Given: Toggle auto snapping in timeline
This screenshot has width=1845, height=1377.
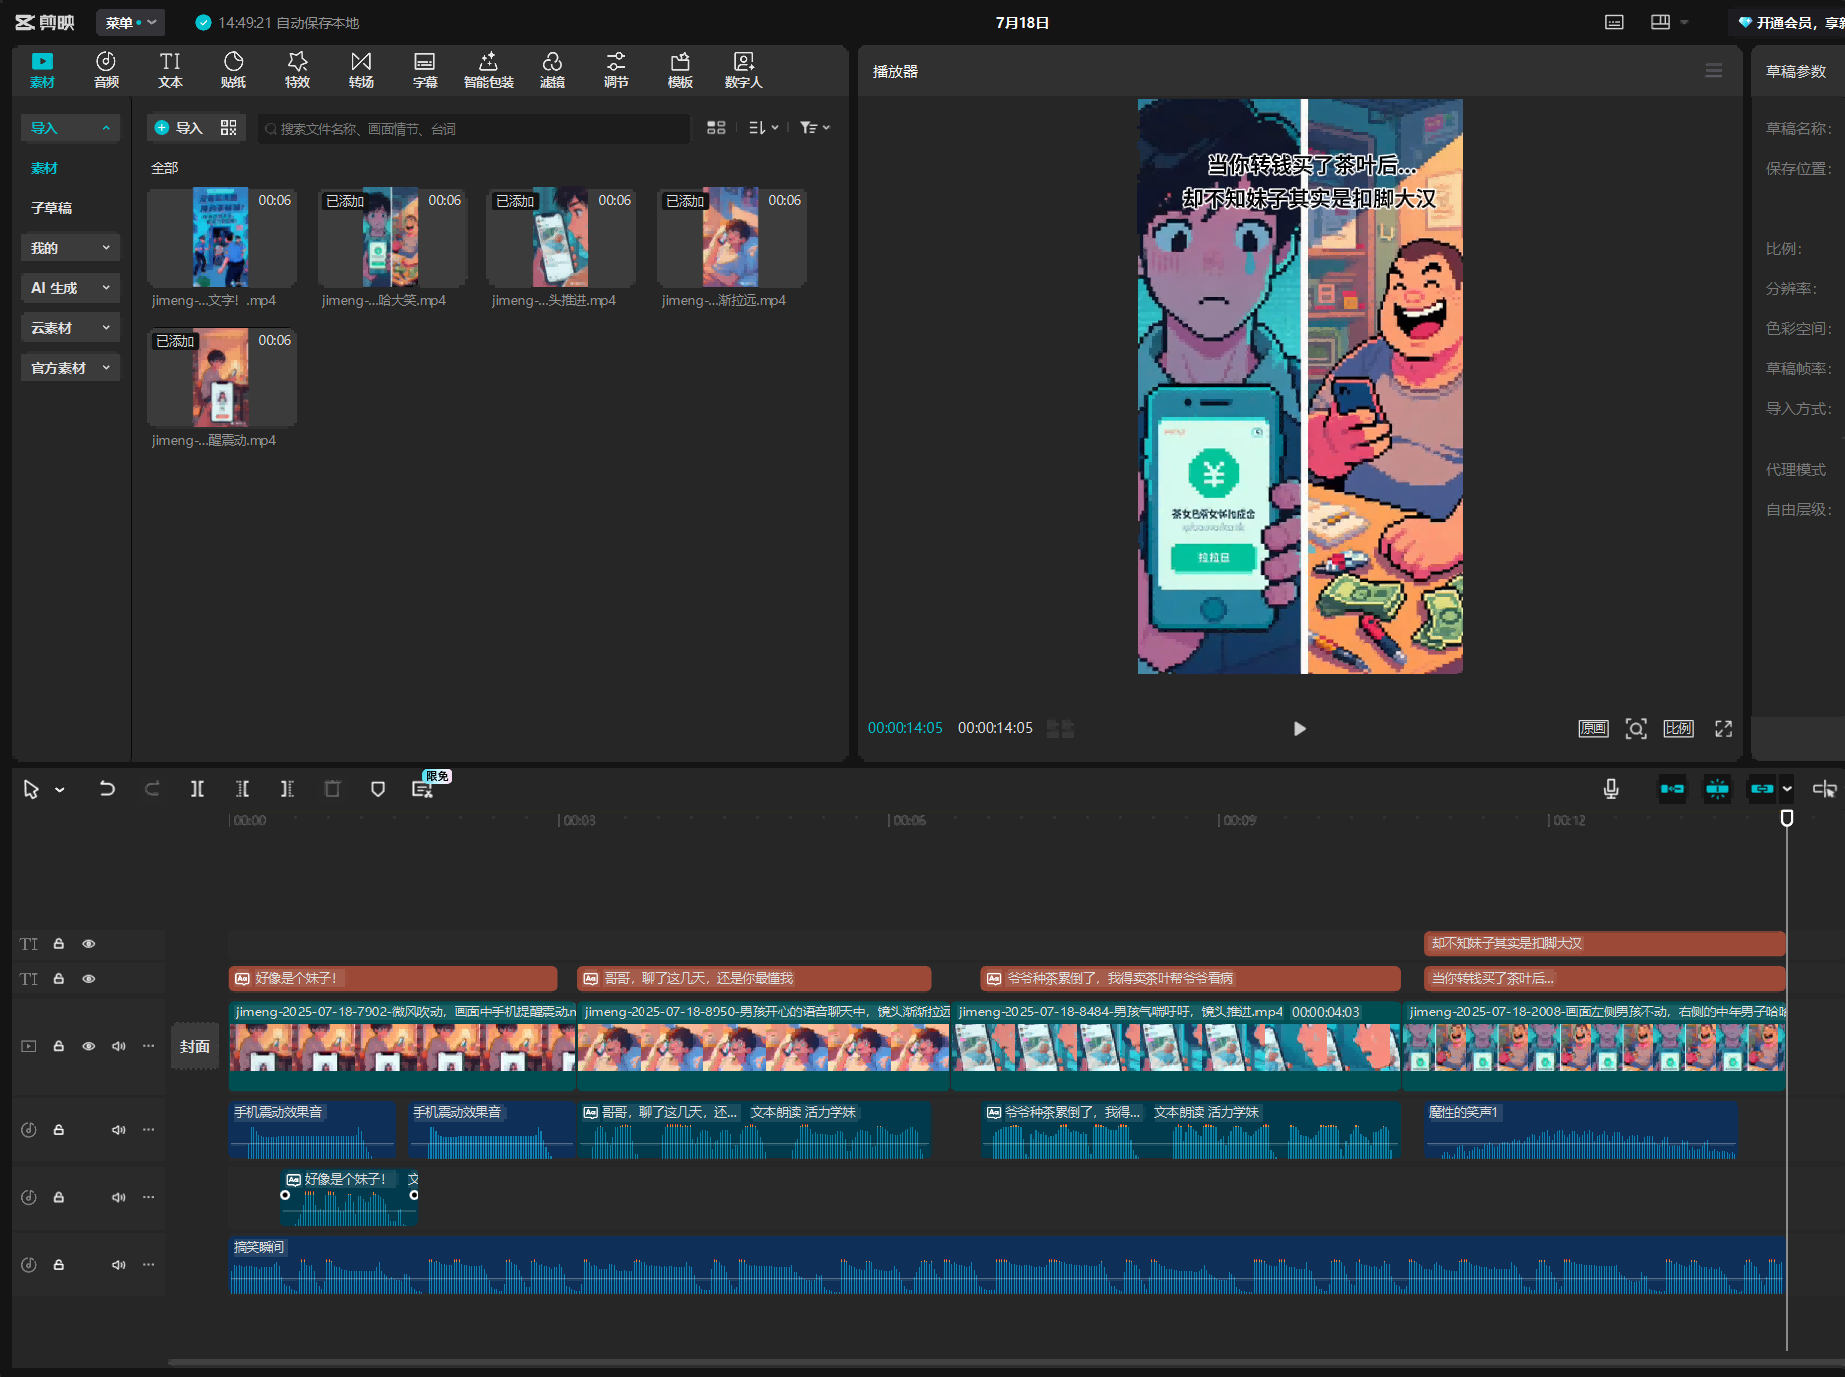Looking at the screenshot, I should (1717, 789).
